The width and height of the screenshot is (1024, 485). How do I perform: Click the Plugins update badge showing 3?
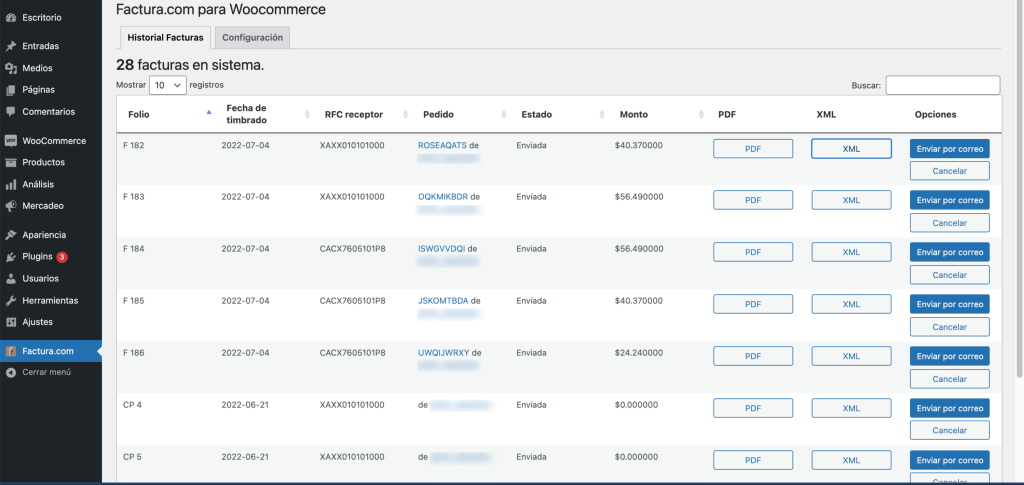click(62, 257)
